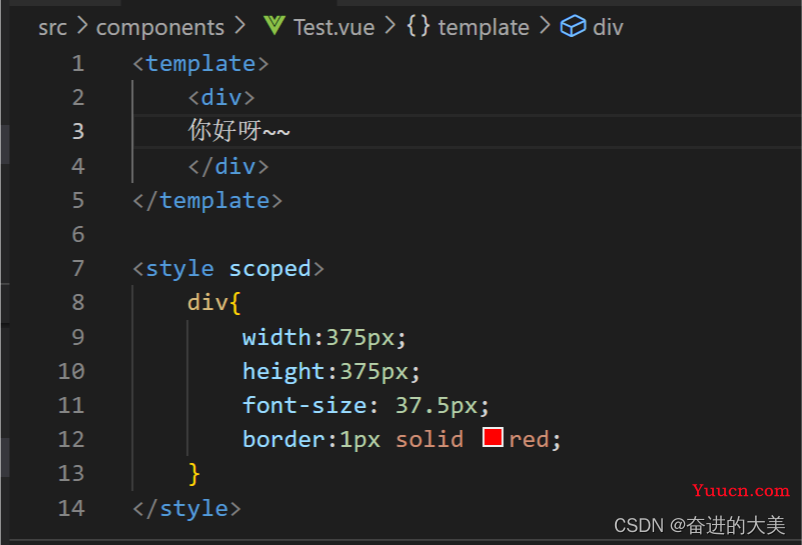Expand the chevron after Test.vue

coord(390,26)
